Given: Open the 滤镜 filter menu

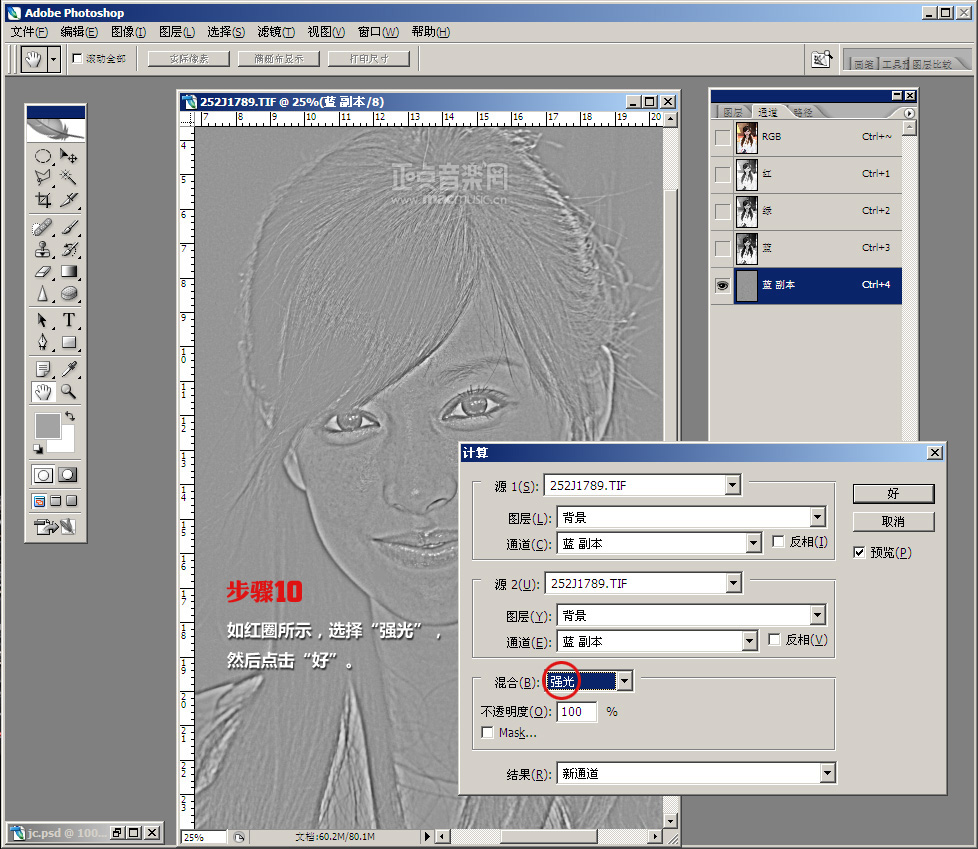Looking at the screenshot, I should point(276,32).
